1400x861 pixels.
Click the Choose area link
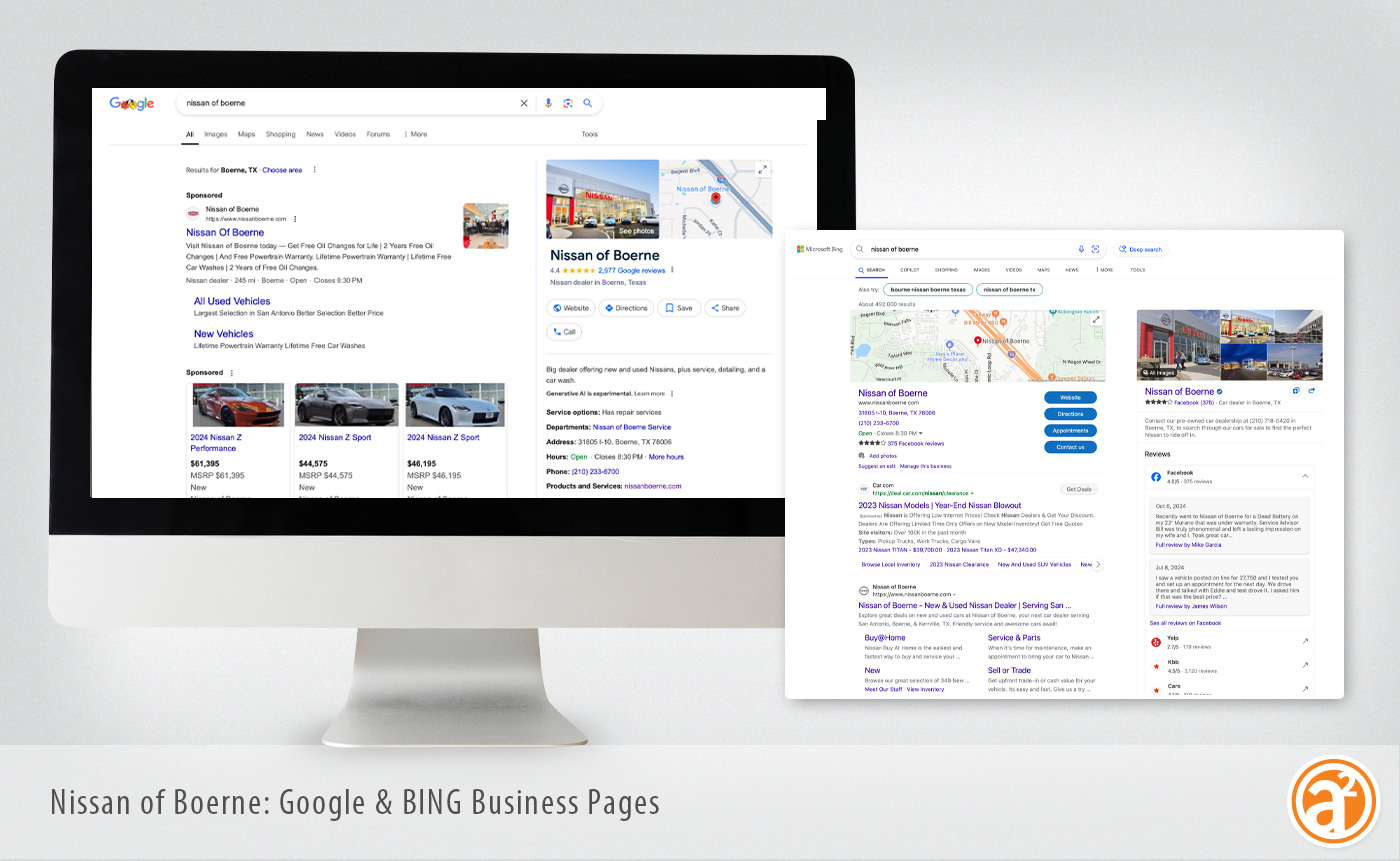point(282,170)
